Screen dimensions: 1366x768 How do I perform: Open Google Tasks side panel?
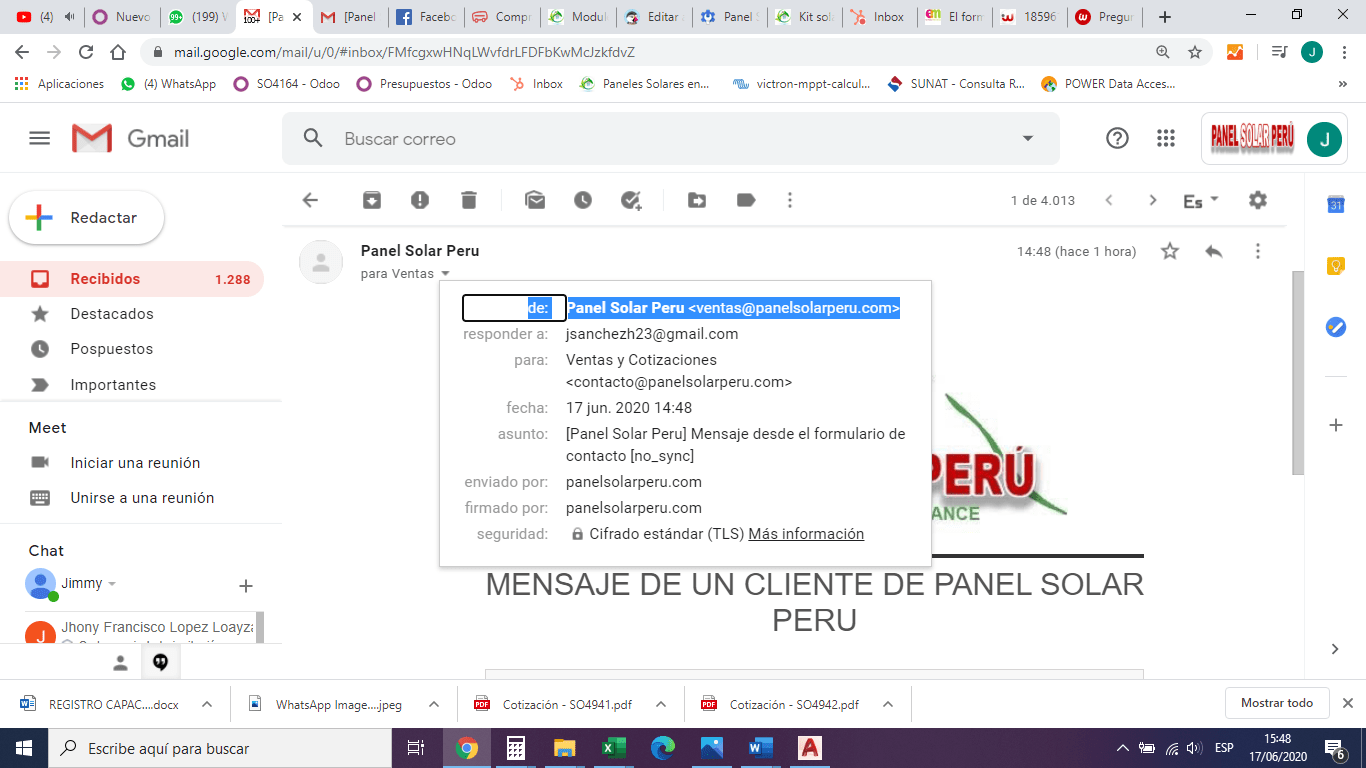point(1335,327)
